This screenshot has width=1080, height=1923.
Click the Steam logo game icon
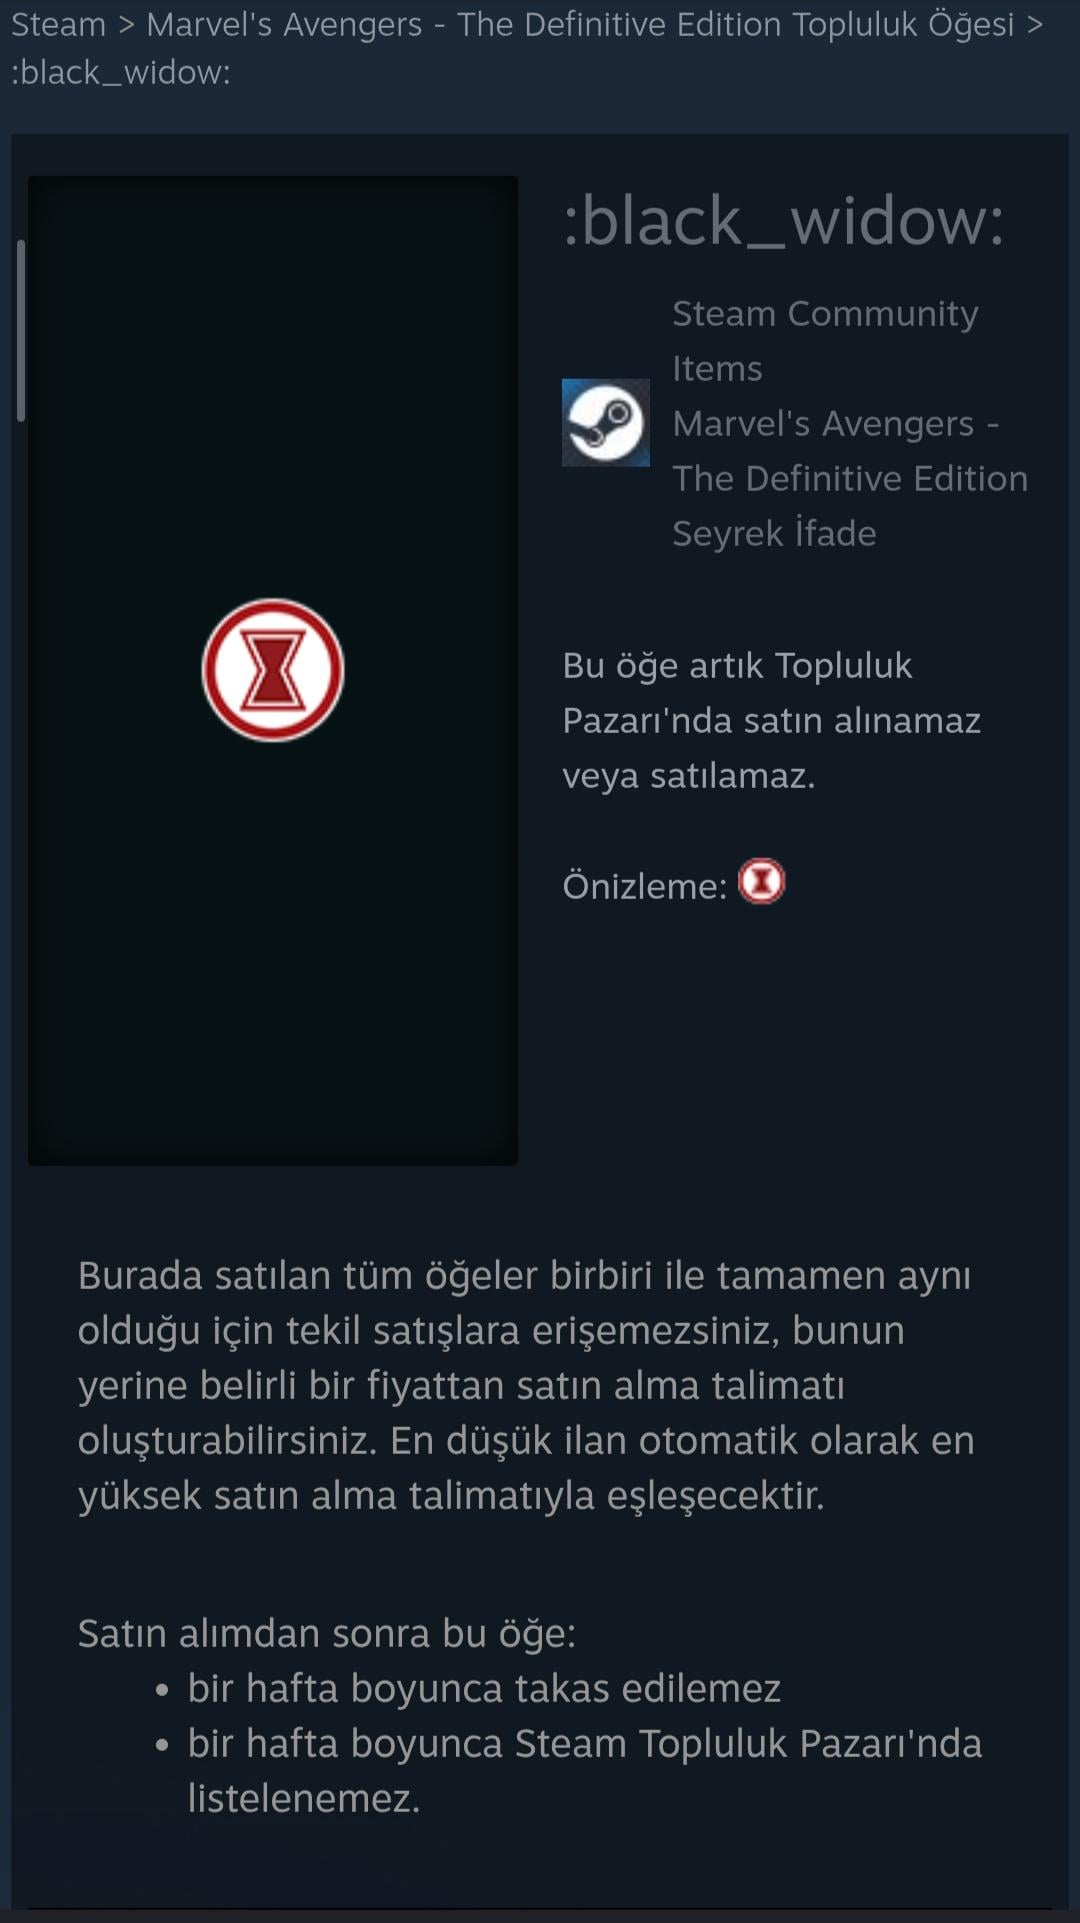(x=605, y=422)
